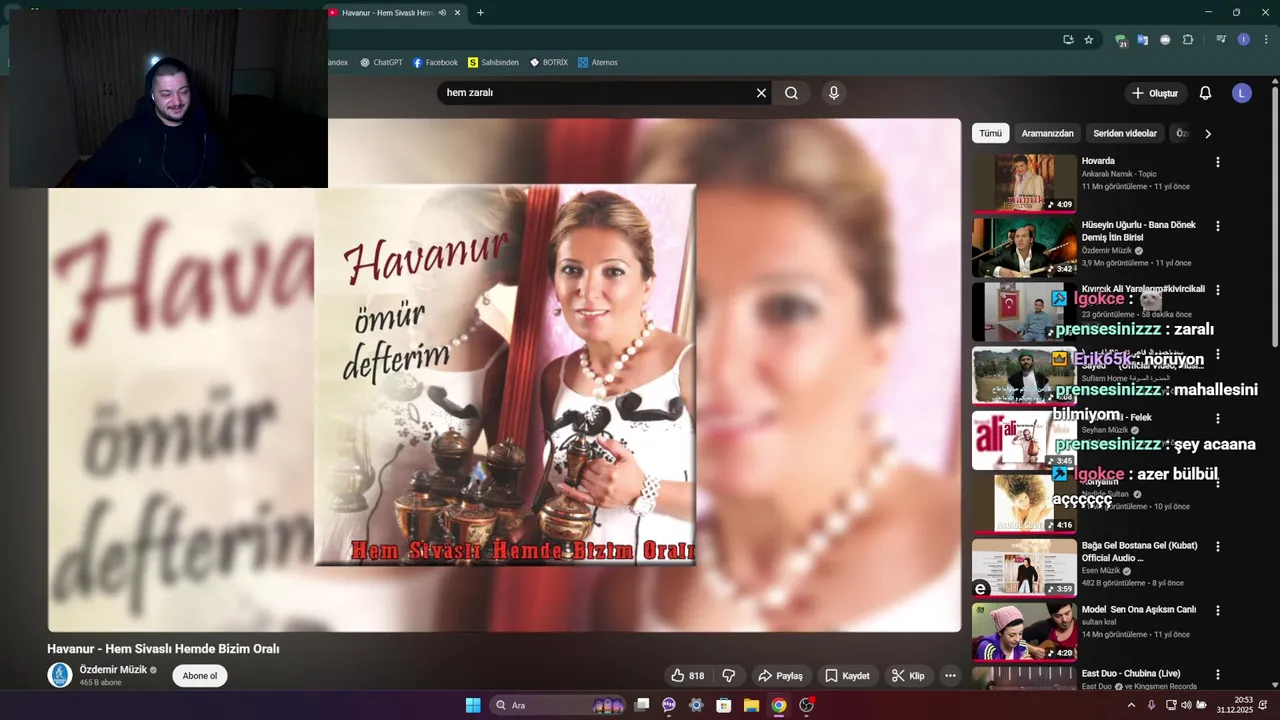
Task: Like the video with 818 likes
Action: tap(687, 676)
